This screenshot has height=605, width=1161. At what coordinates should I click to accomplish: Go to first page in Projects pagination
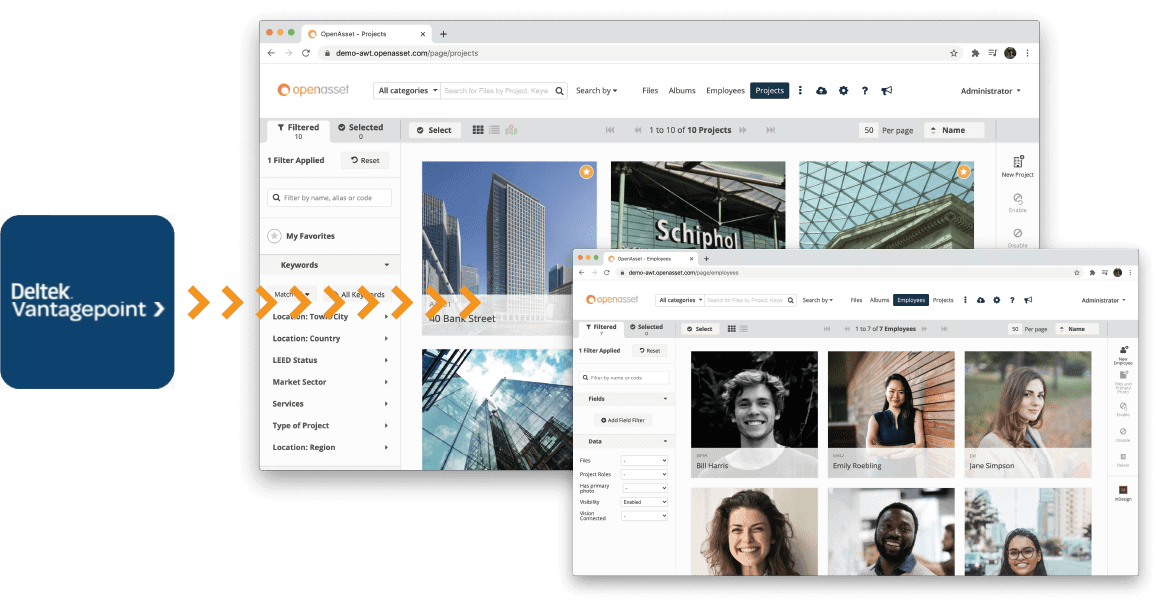coord(610,130)
